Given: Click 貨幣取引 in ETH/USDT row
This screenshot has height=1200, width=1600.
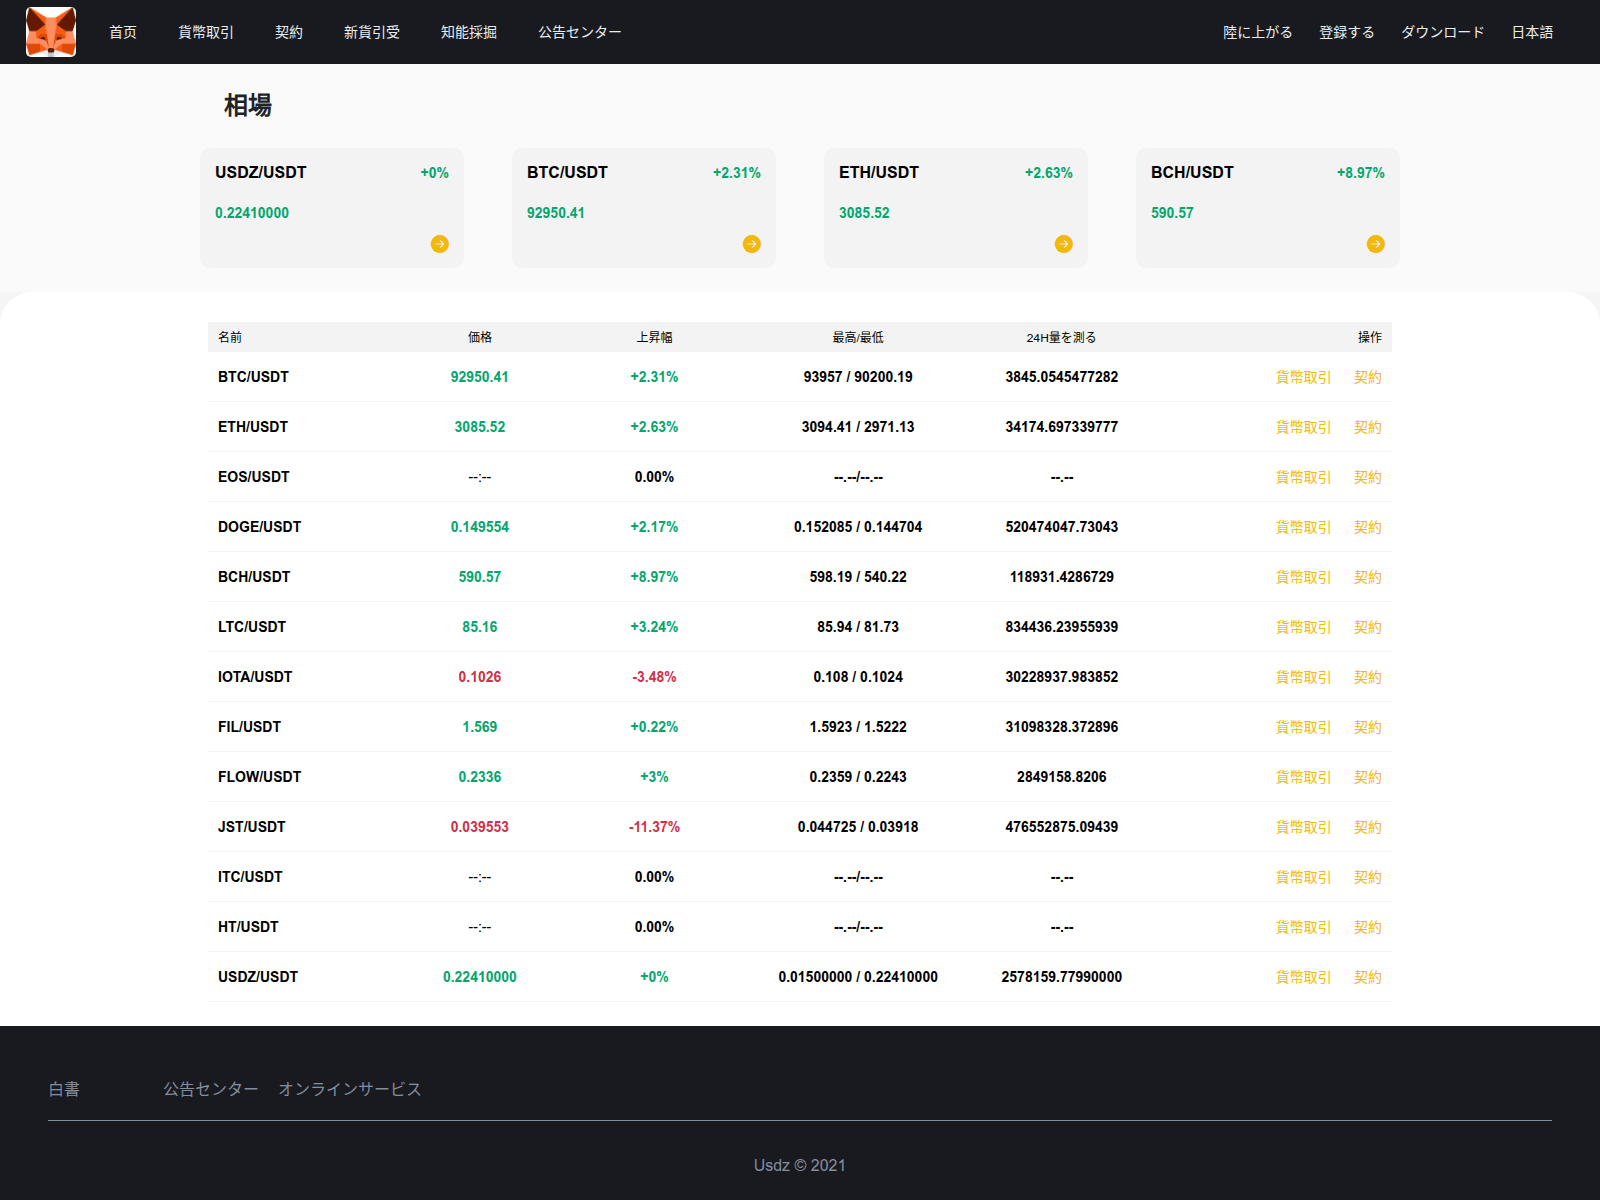Looking at the screenshot, I should (x=1304, y=427).
